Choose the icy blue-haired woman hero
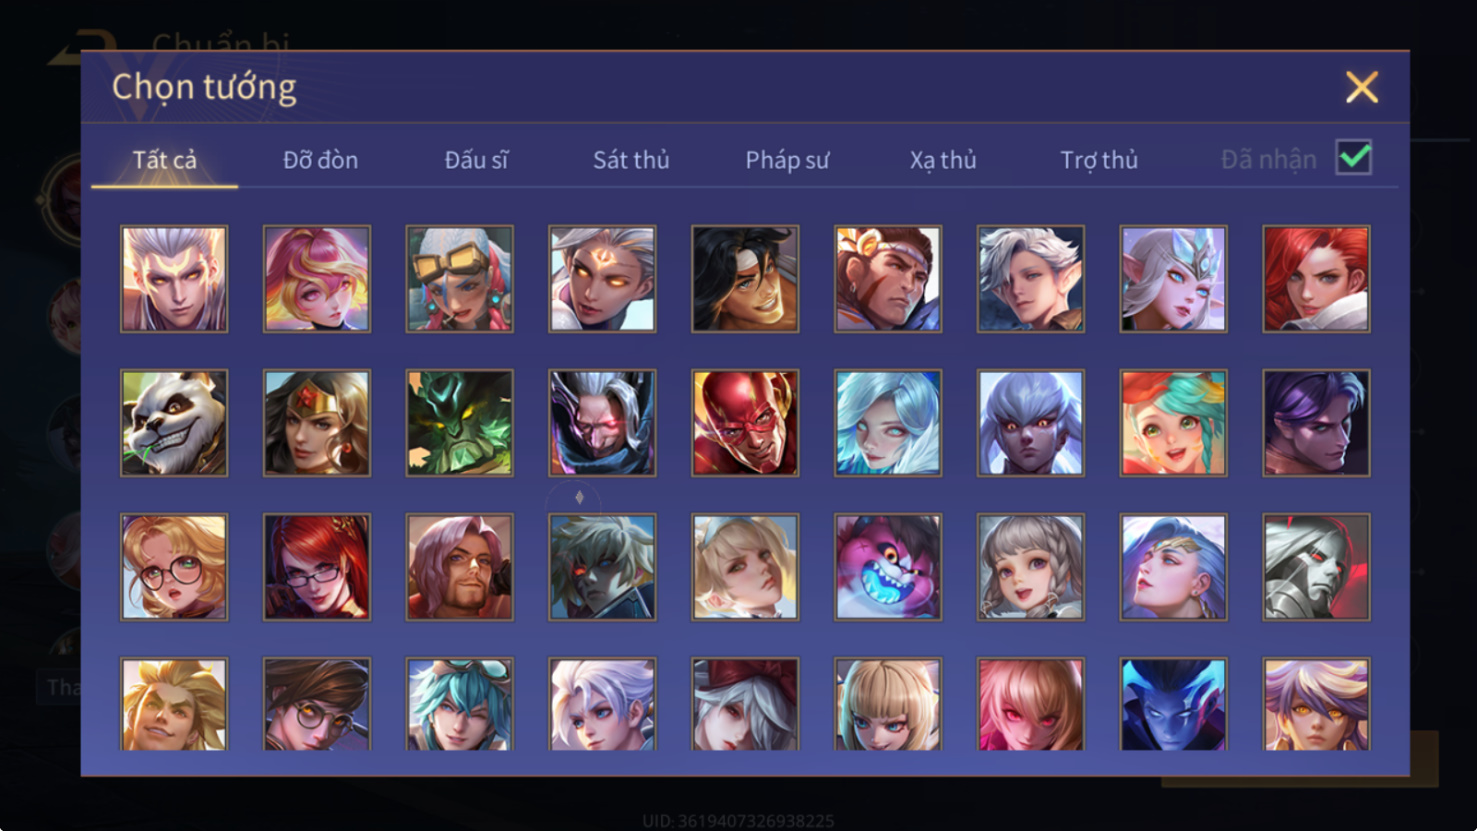1477x831 pixels. pos(888,423)
